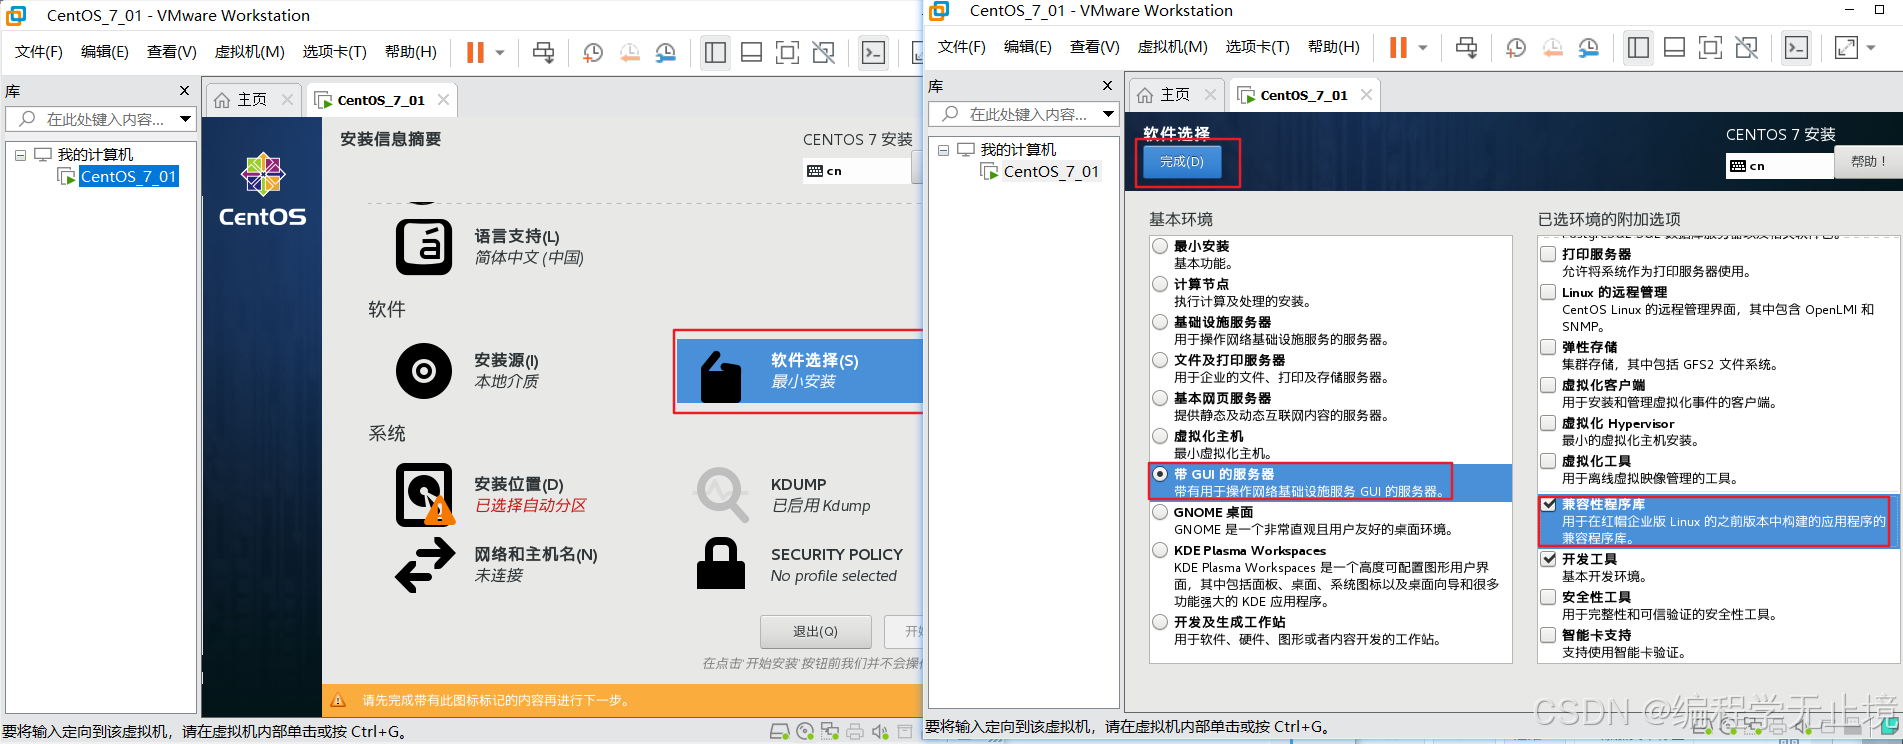Uncheck 兼容性程序库 add-on checkbox

[x=1548, y=504]
